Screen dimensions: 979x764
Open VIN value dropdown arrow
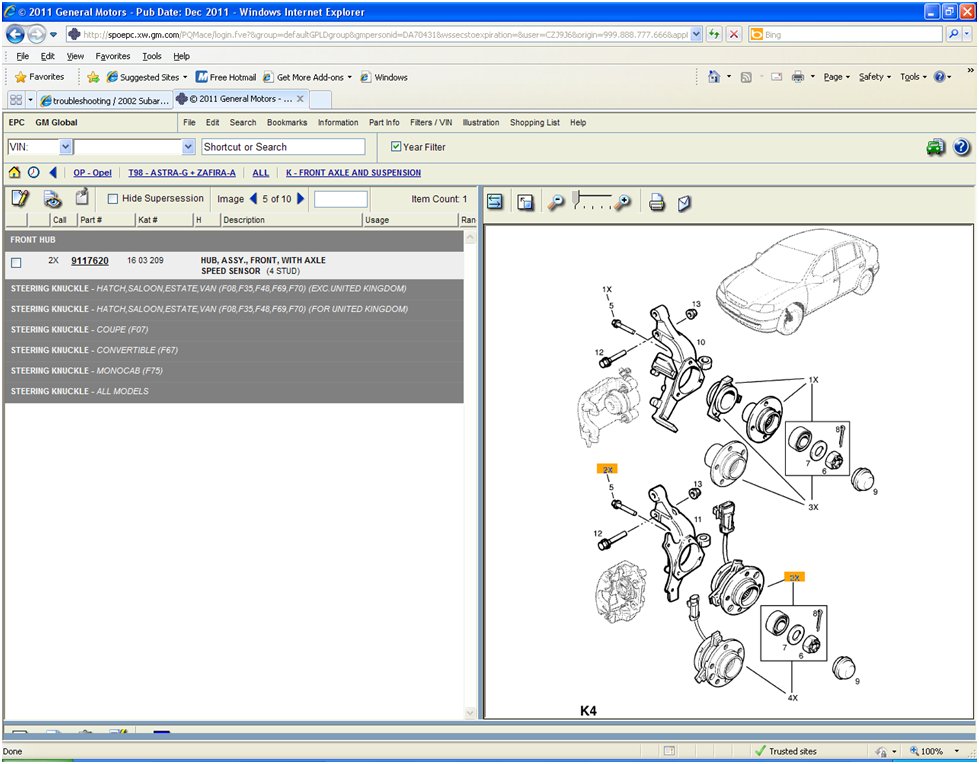click(189, 147)
